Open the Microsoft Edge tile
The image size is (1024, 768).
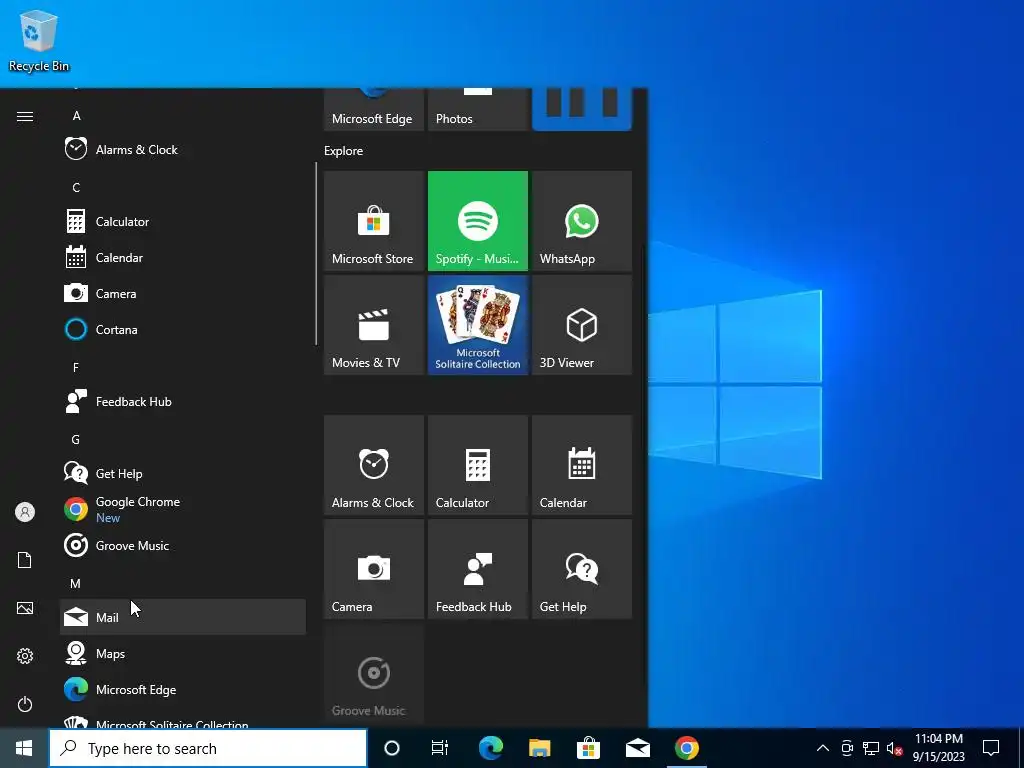[x=374, y=110]
